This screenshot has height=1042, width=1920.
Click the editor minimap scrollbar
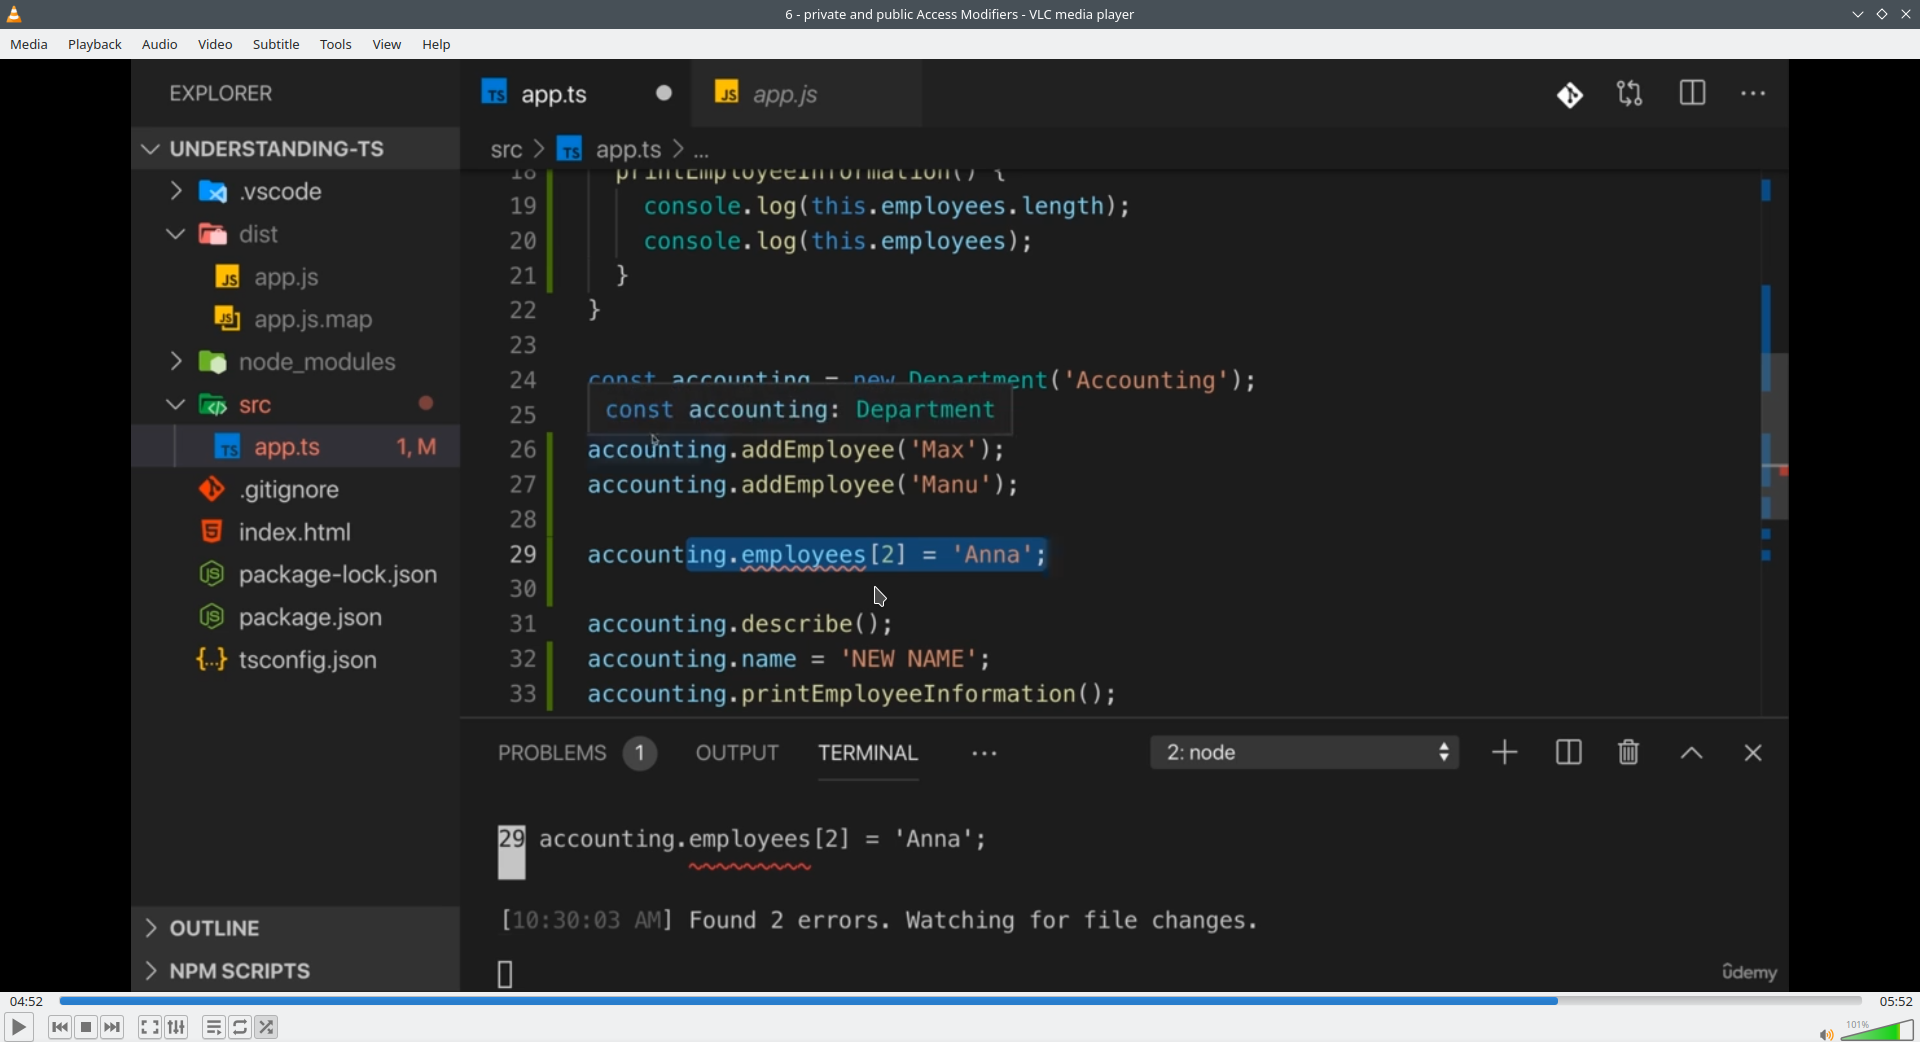(x=1774, y=436)
